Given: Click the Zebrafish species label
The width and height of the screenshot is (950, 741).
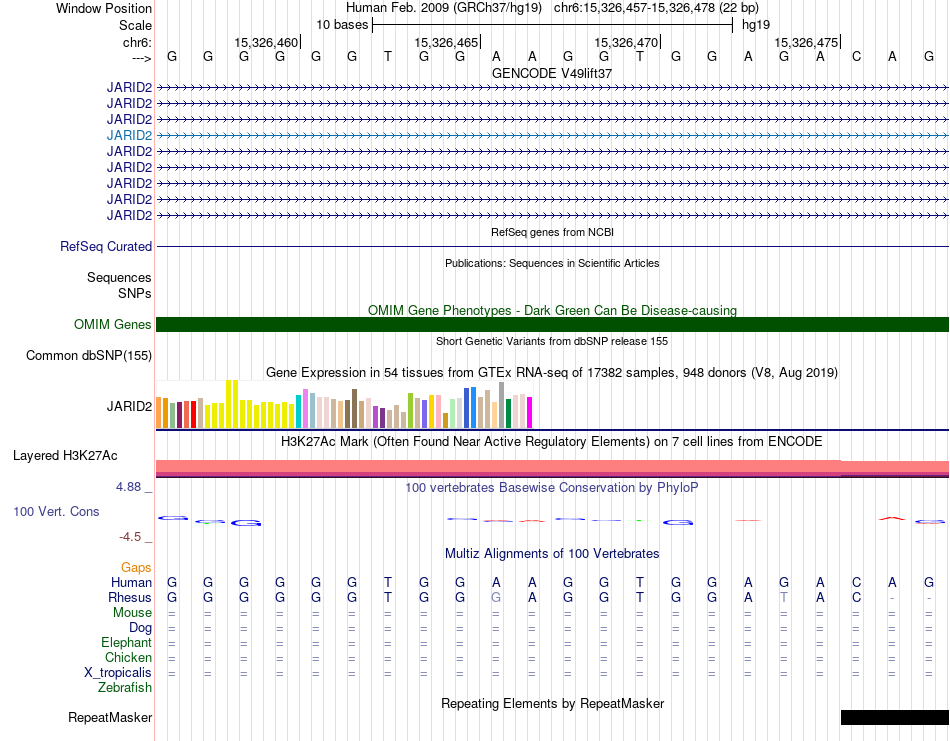Looking at the screenshot, I should pos(125,688).
